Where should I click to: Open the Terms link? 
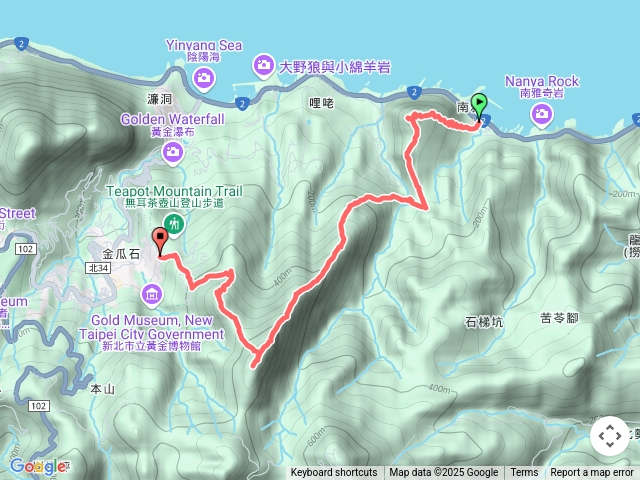[524, 473]
